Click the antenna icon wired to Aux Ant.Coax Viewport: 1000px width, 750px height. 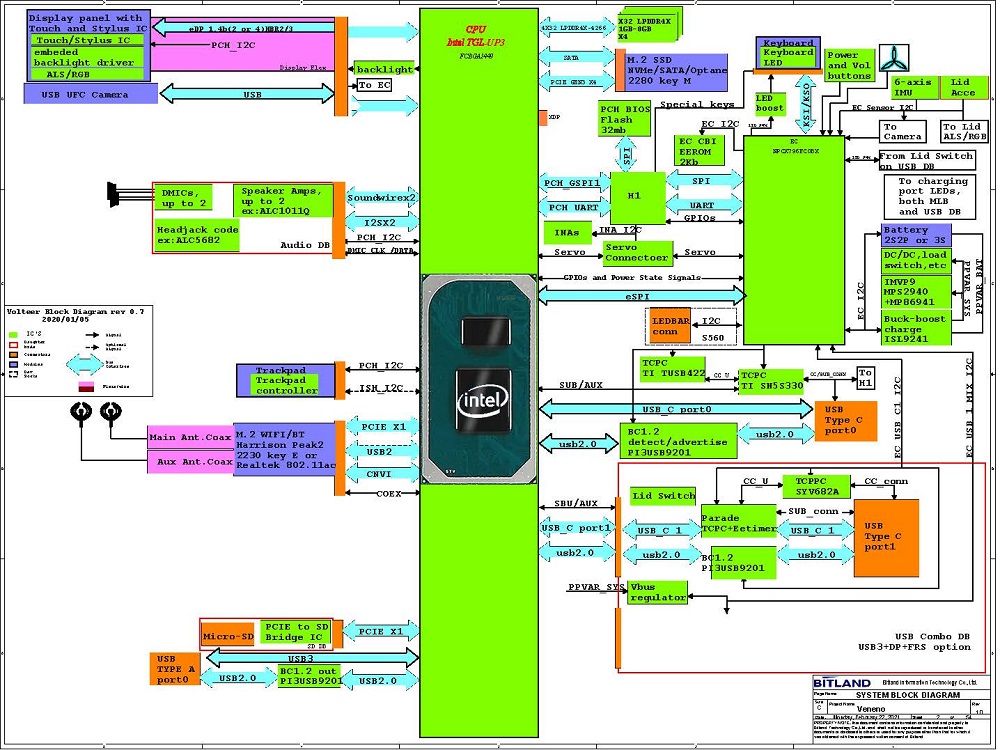tap(81, 413)
